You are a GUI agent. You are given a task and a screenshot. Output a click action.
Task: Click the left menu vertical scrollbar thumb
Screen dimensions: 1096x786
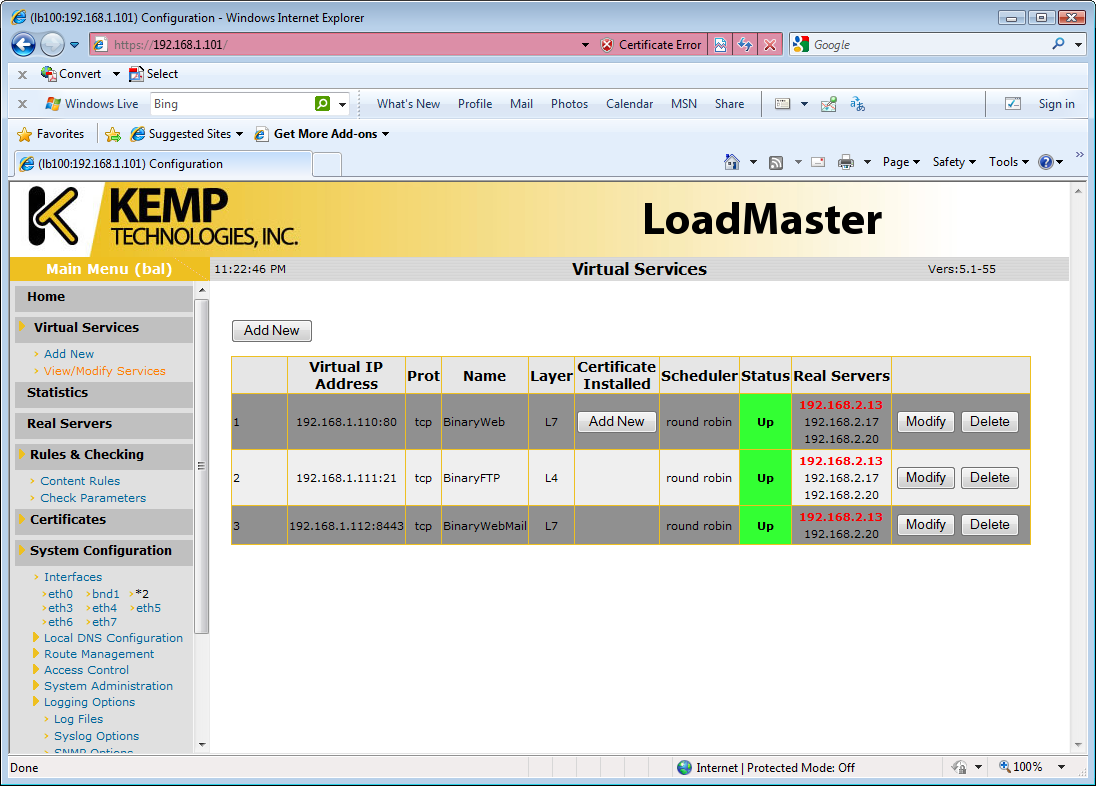click(201, 466)
